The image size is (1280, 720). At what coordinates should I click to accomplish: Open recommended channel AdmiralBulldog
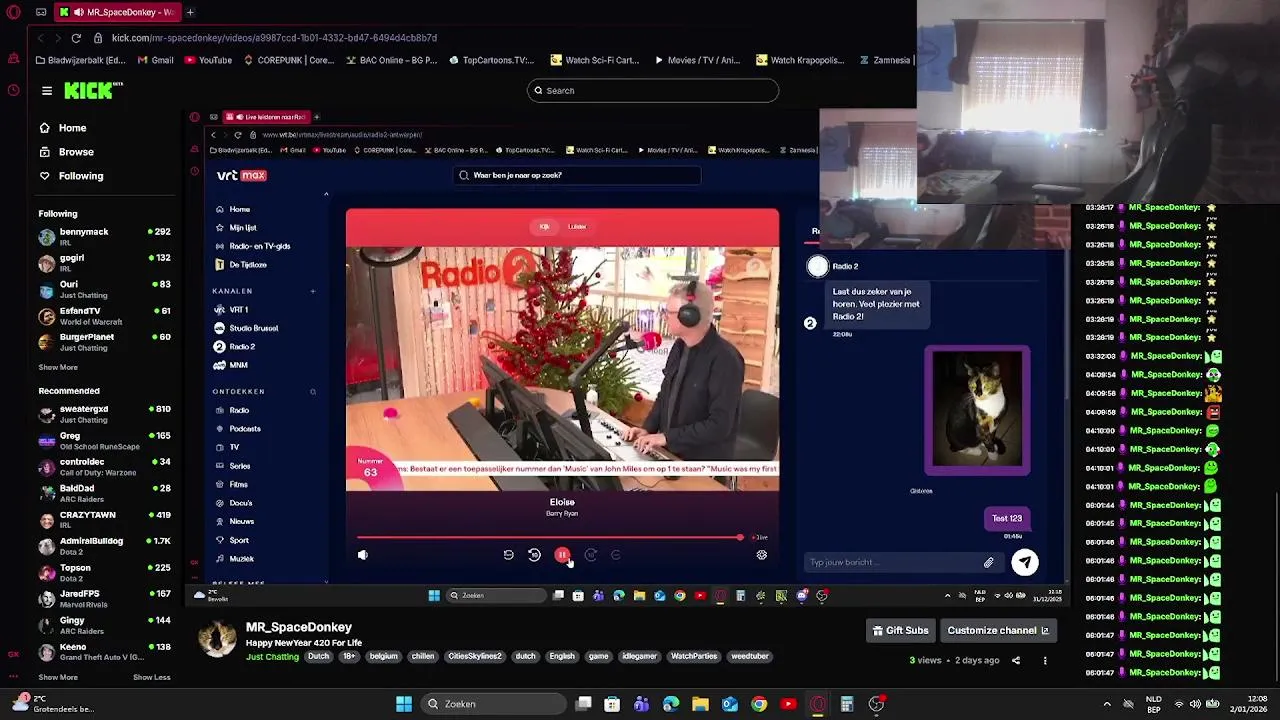point(104,546)
